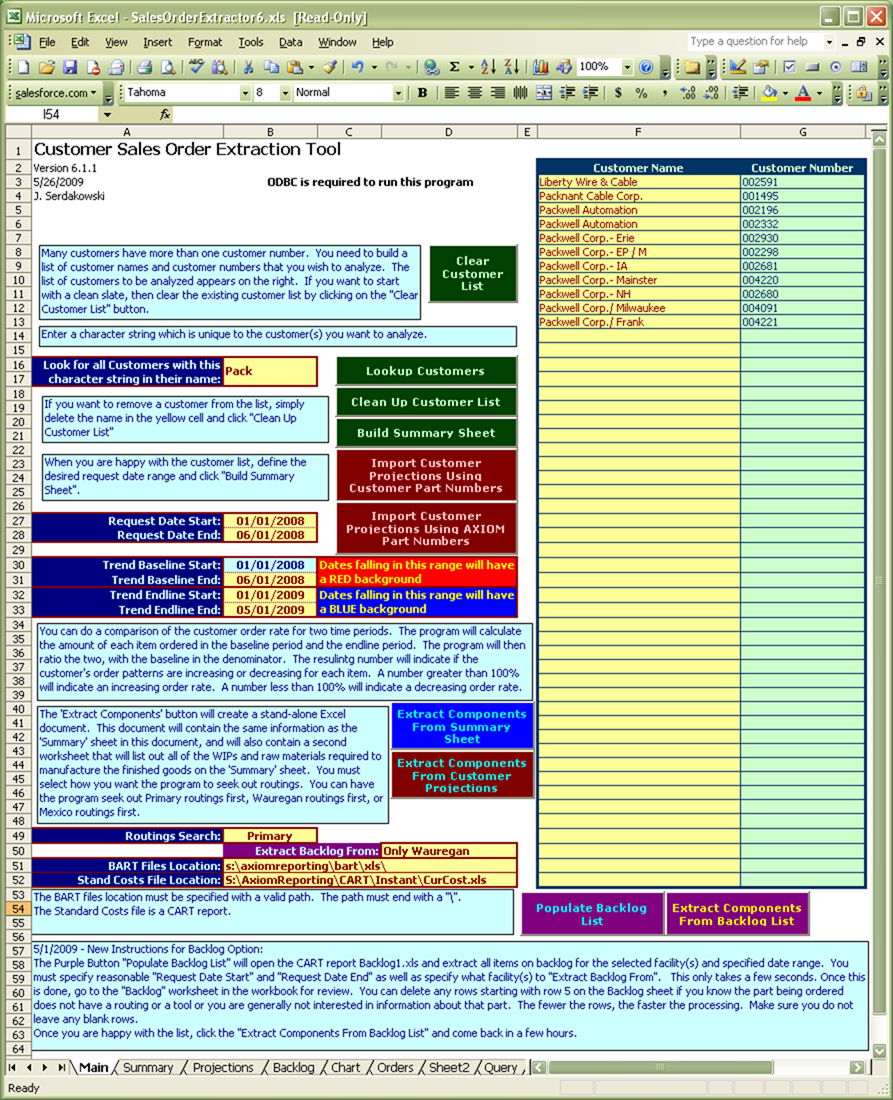Align text right
The width and height of the screenshot is (893, 1100).
point(497,93)
